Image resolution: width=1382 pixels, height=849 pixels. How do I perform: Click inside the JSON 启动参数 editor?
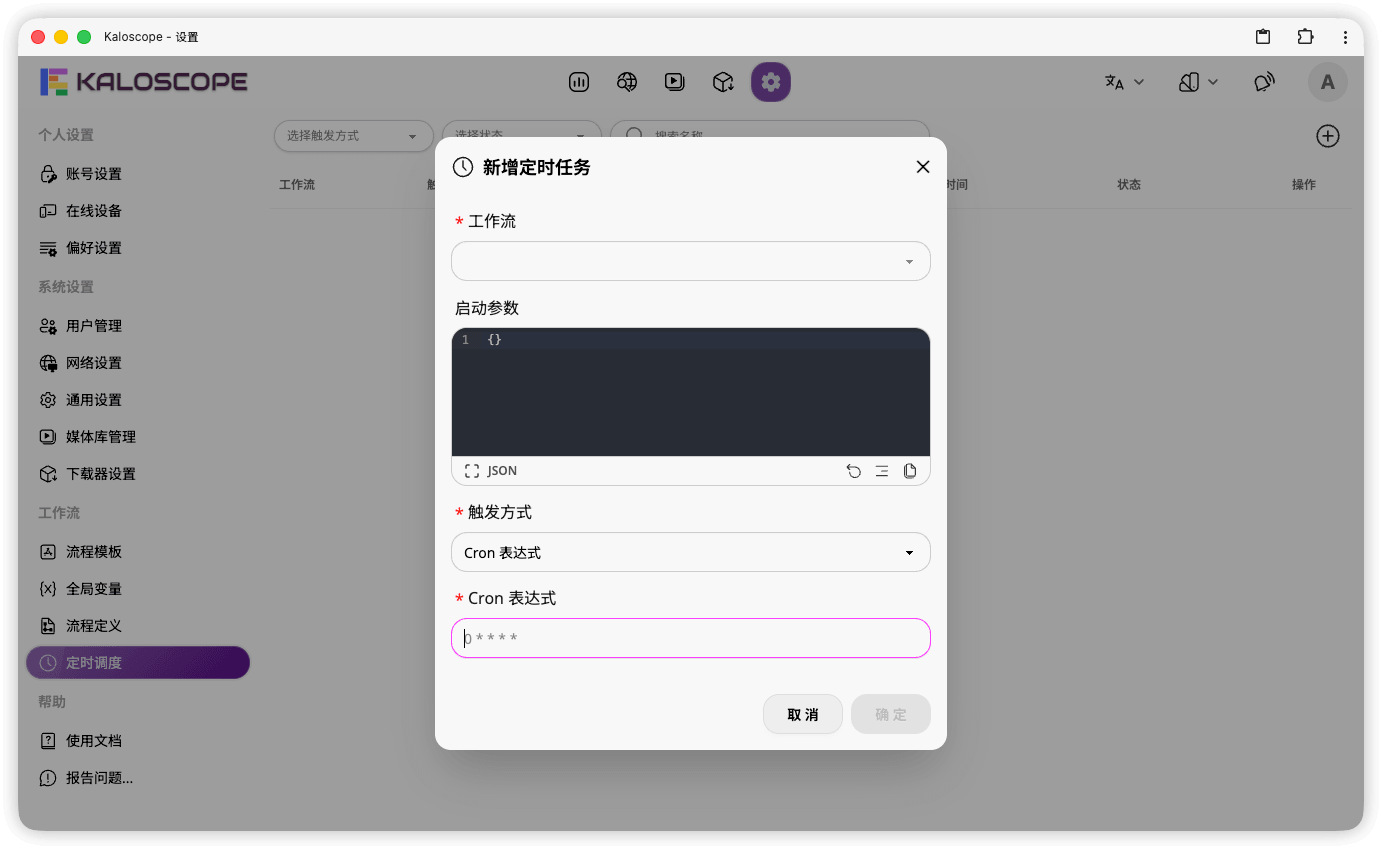(x=691, y=392)
